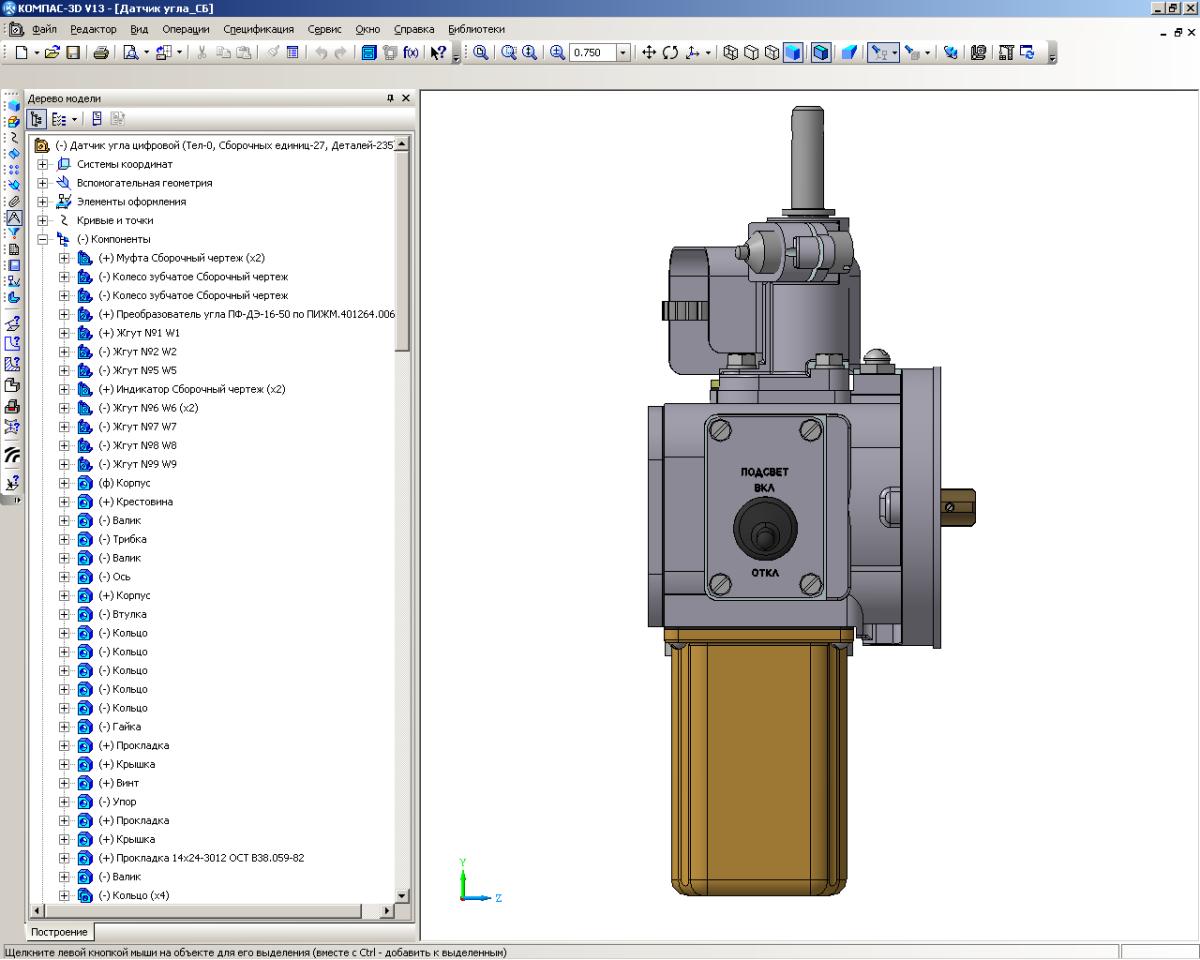Click the Open file folder icon
The width and height of the screenshot is (1200, 960).
(x=53, y=53)
